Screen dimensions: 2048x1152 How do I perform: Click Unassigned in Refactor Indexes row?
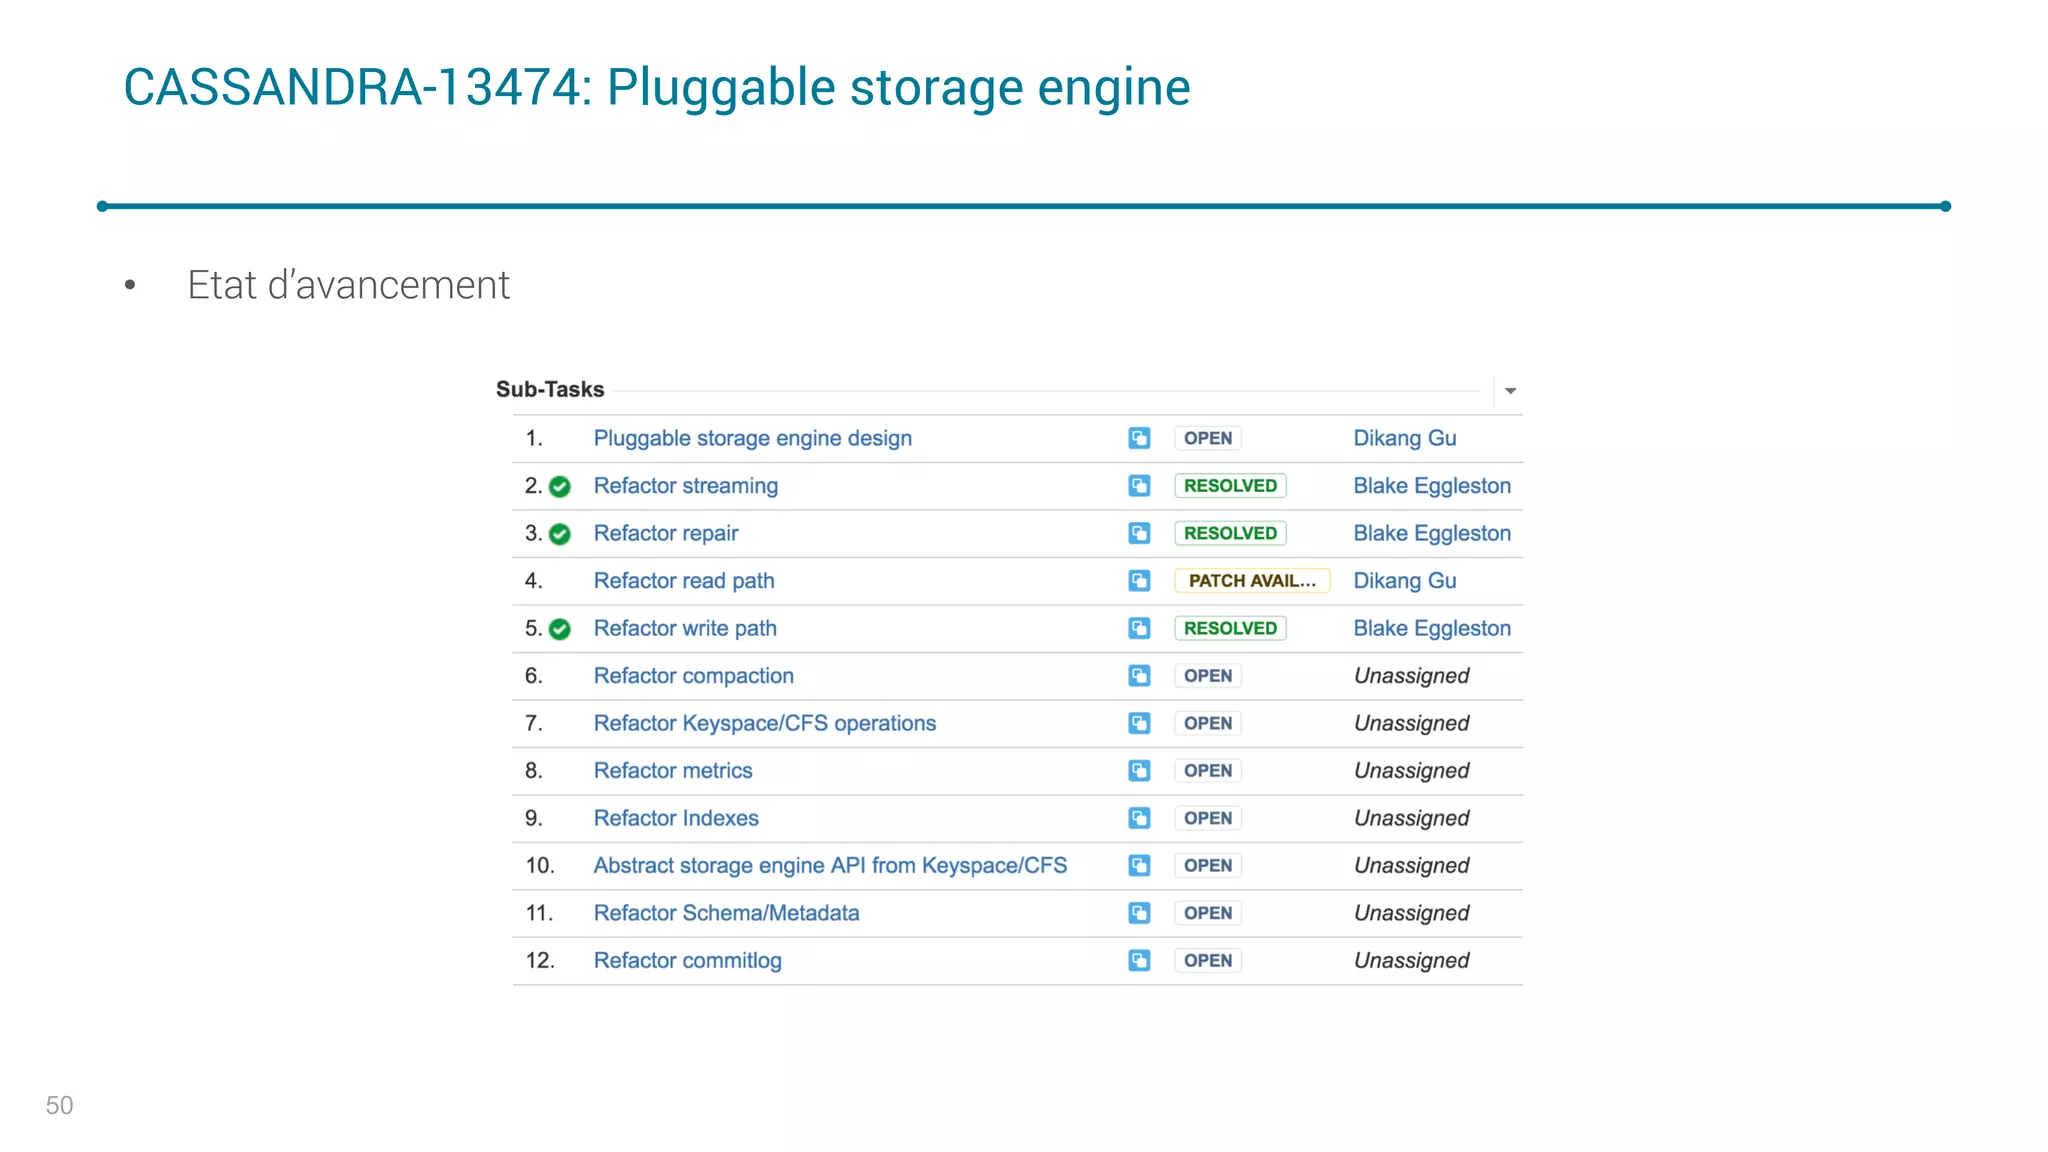(x=1411, y=818)
